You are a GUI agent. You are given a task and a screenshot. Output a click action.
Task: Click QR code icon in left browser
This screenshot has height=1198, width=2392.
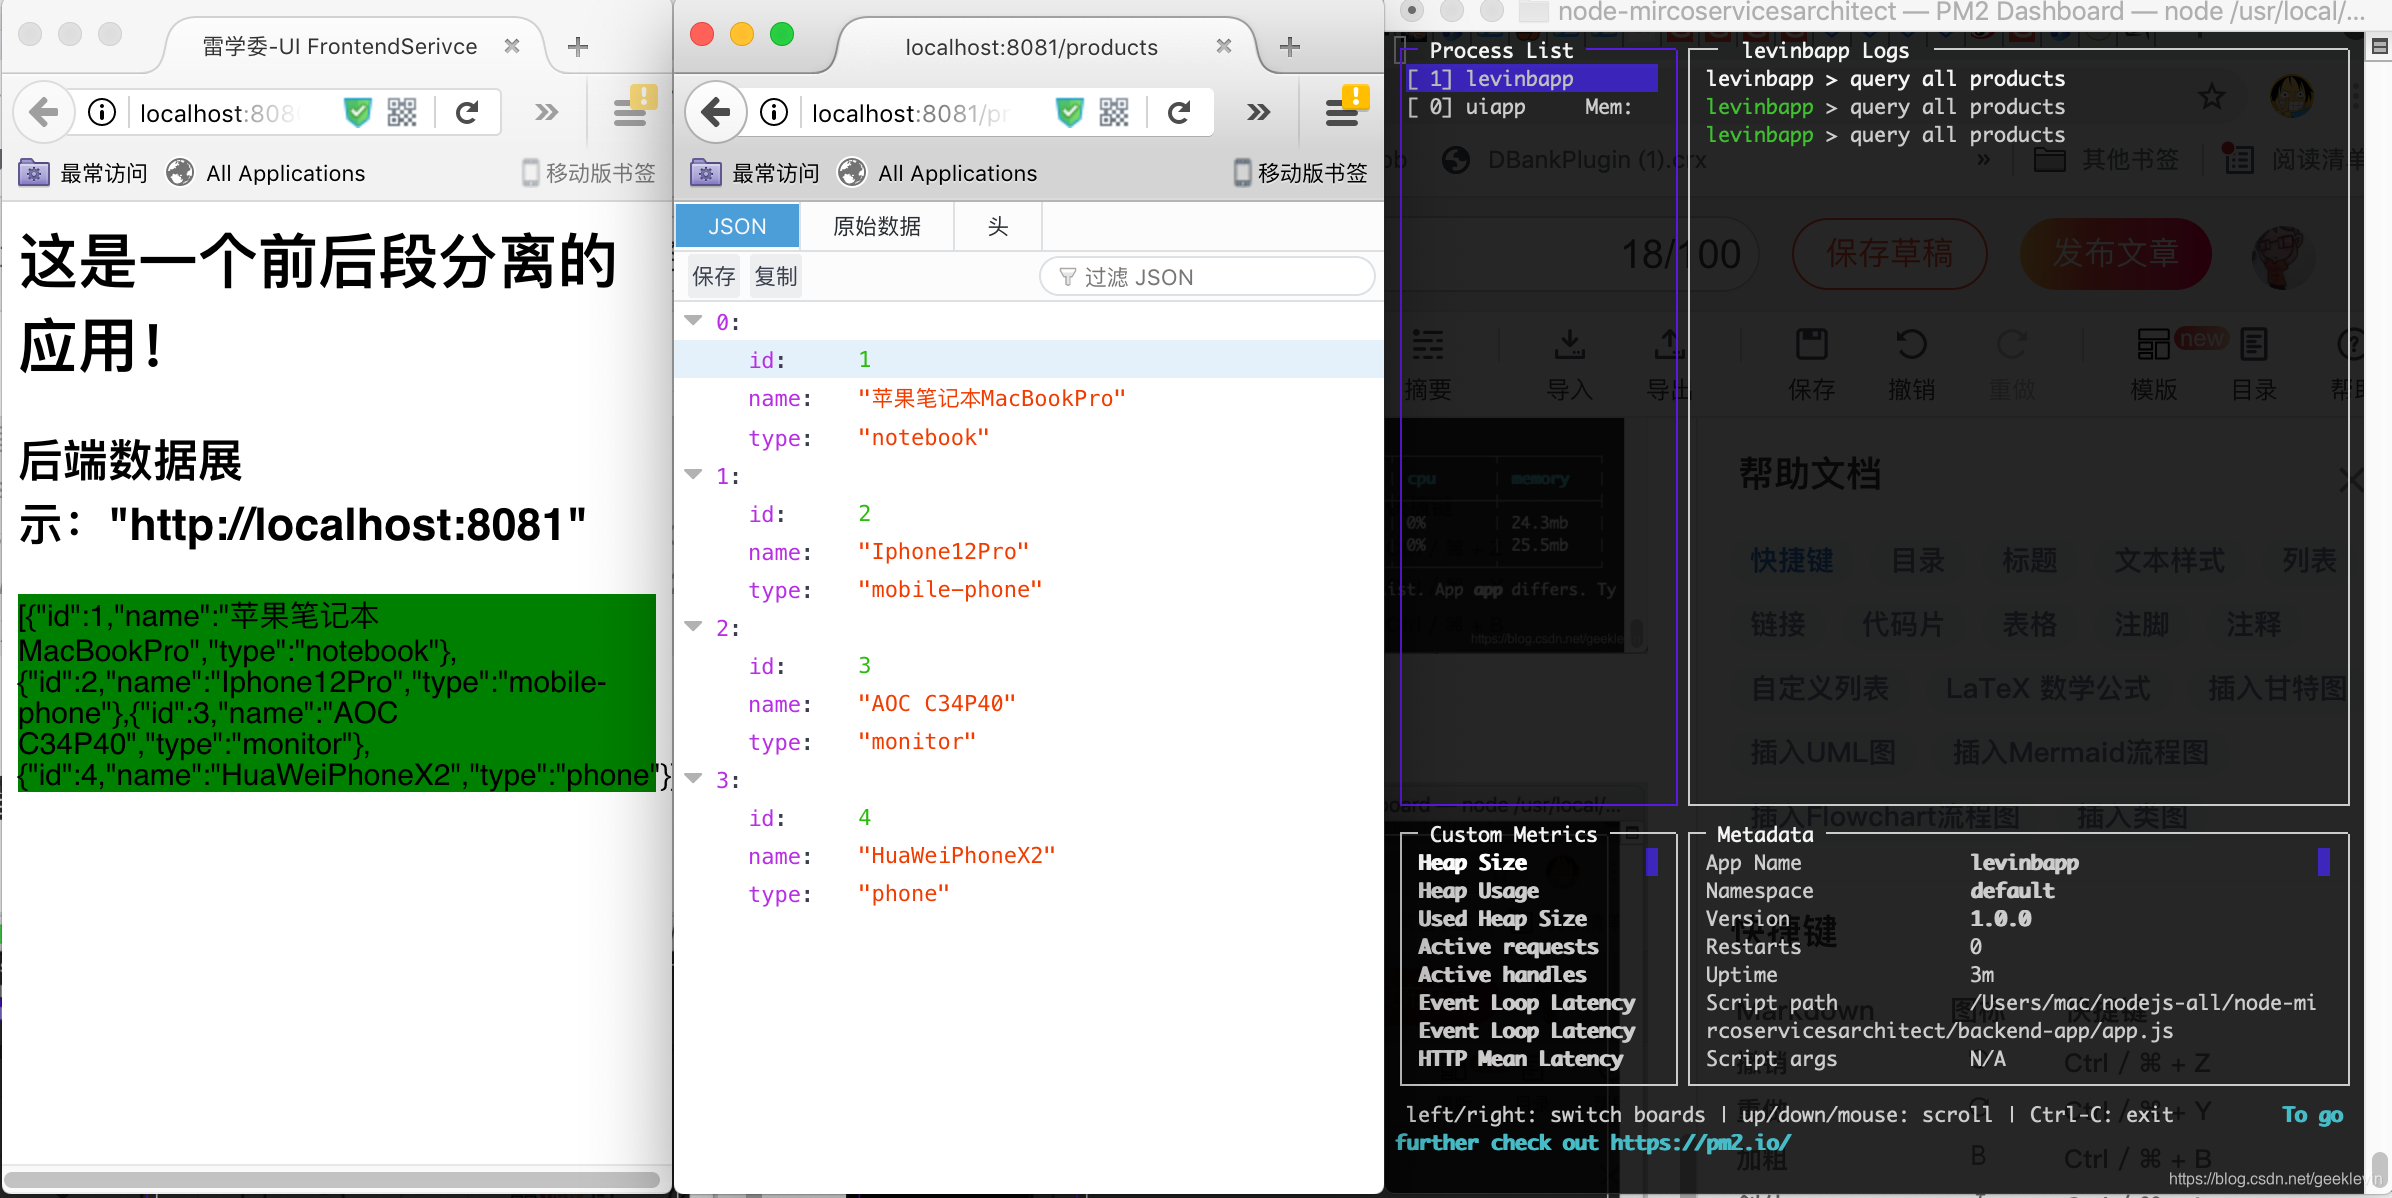coord(402,112)
